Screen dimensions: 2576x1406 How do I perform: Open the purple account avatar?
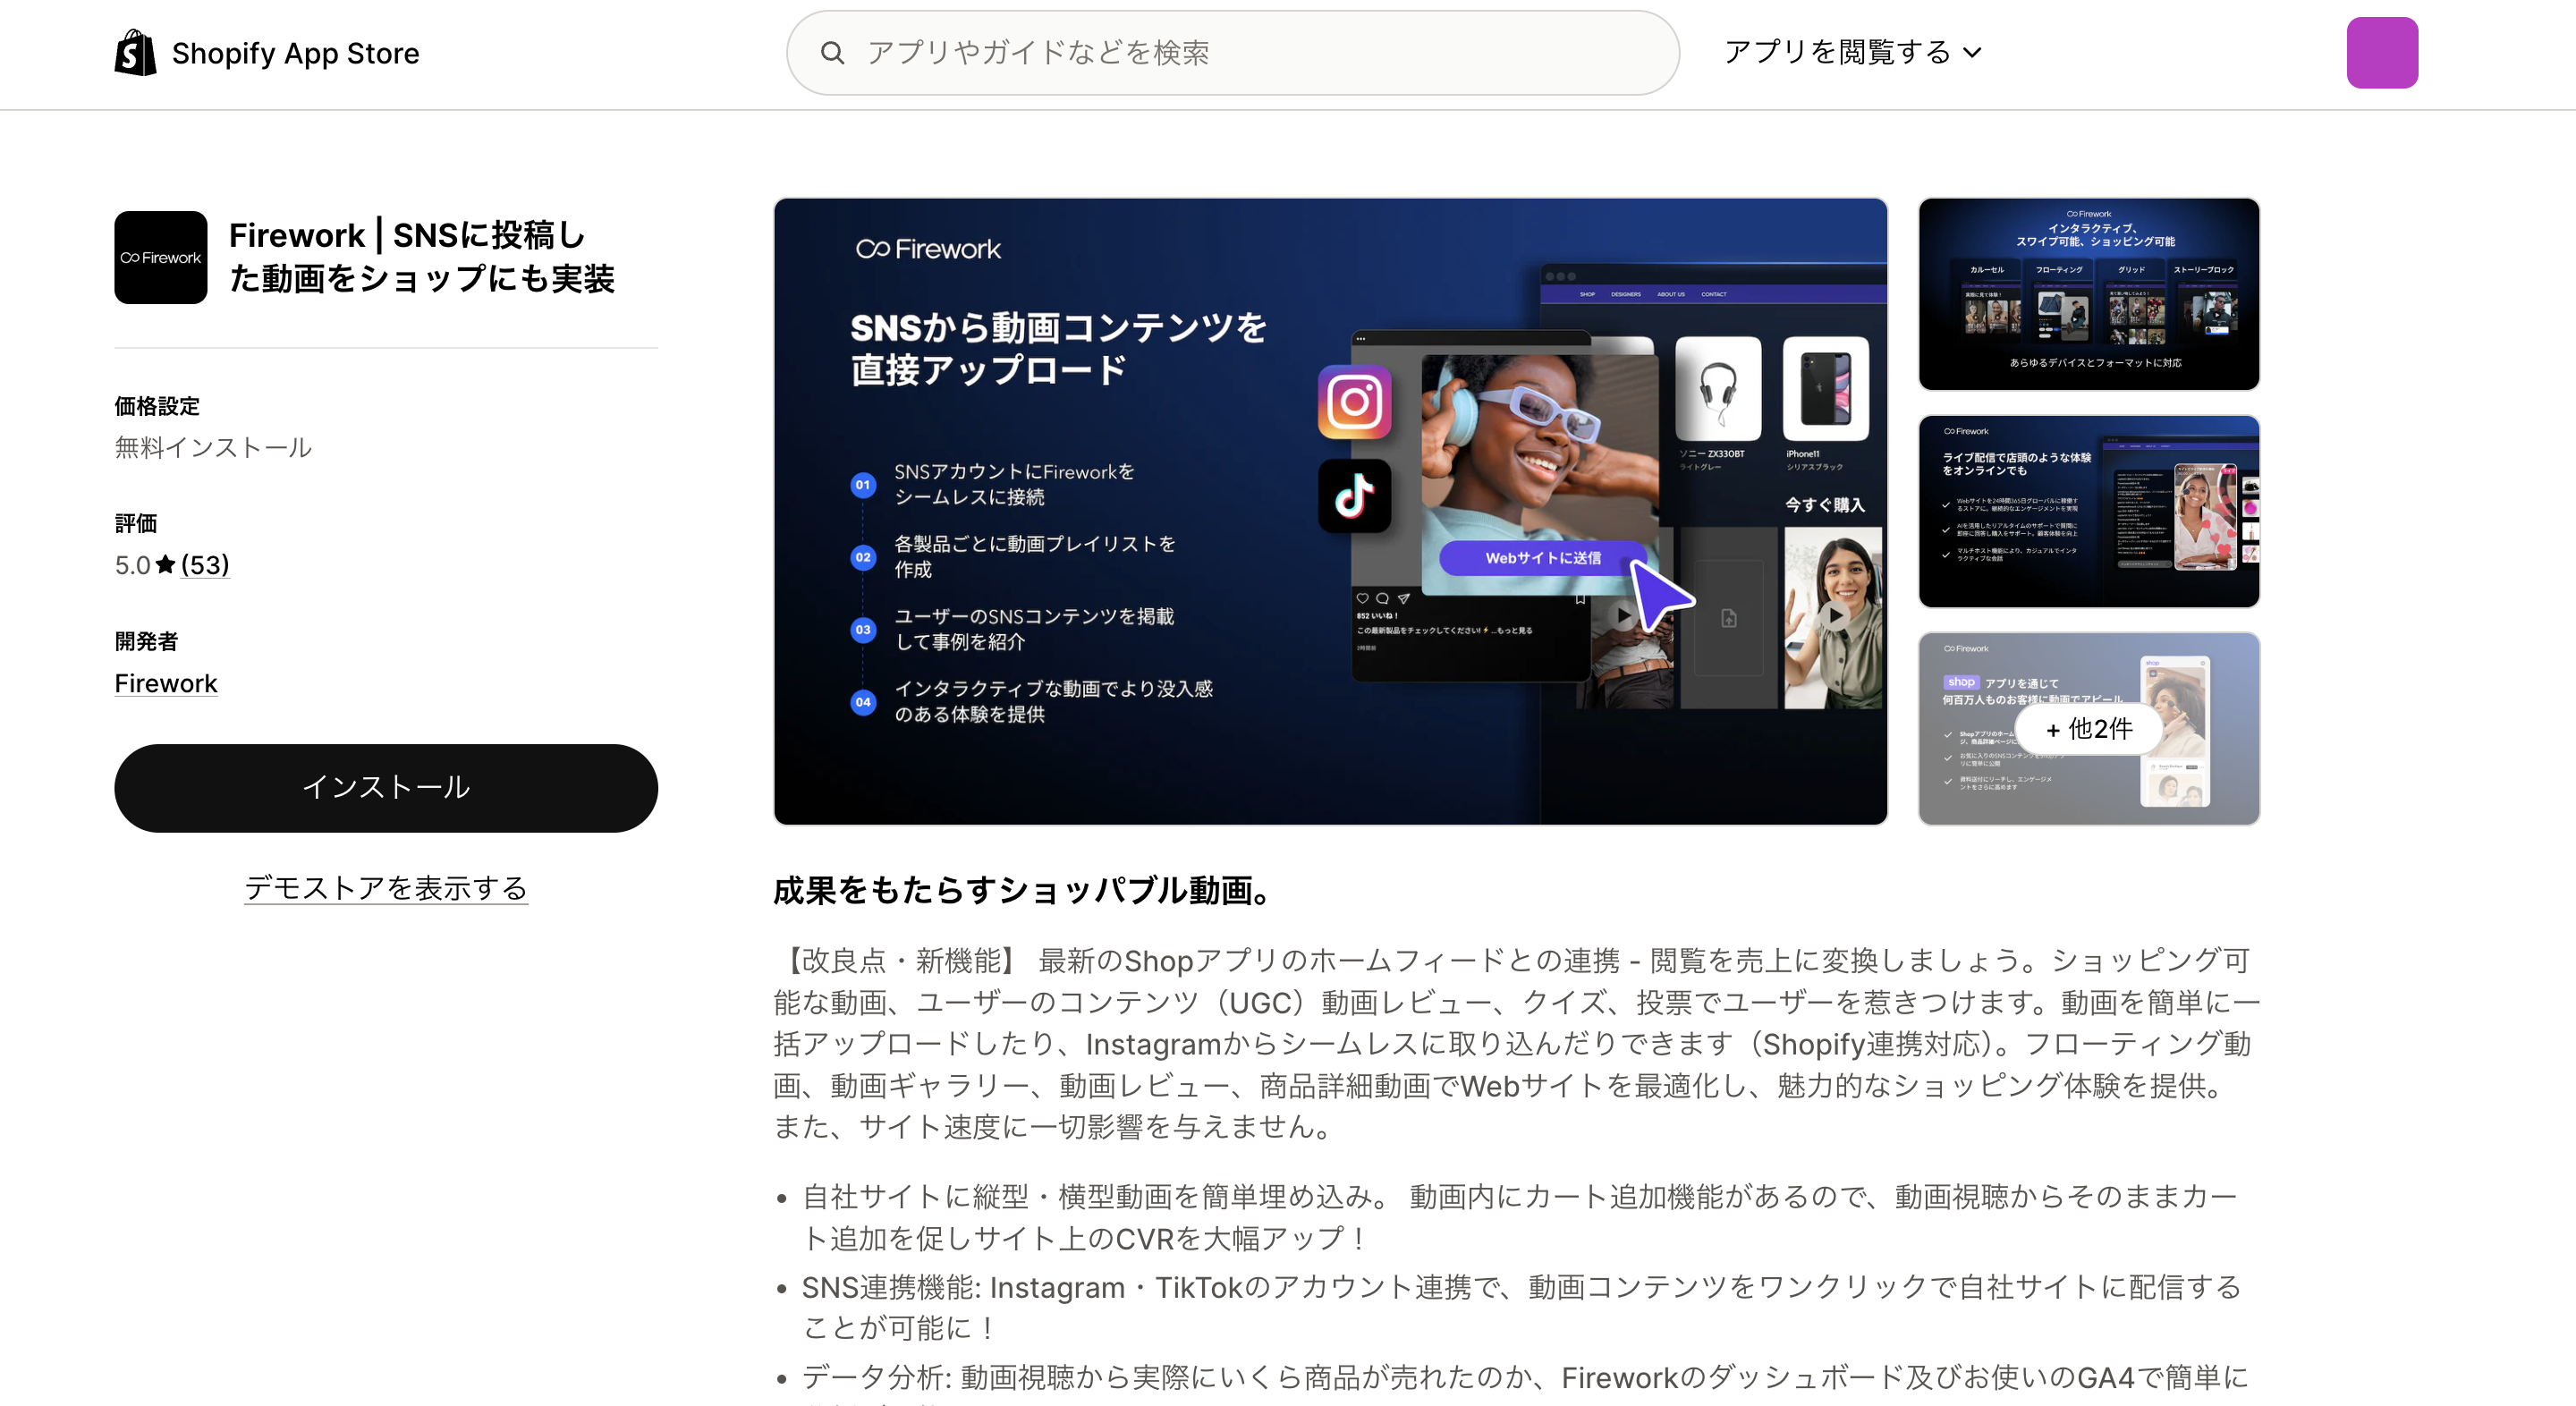[2382, 53]
